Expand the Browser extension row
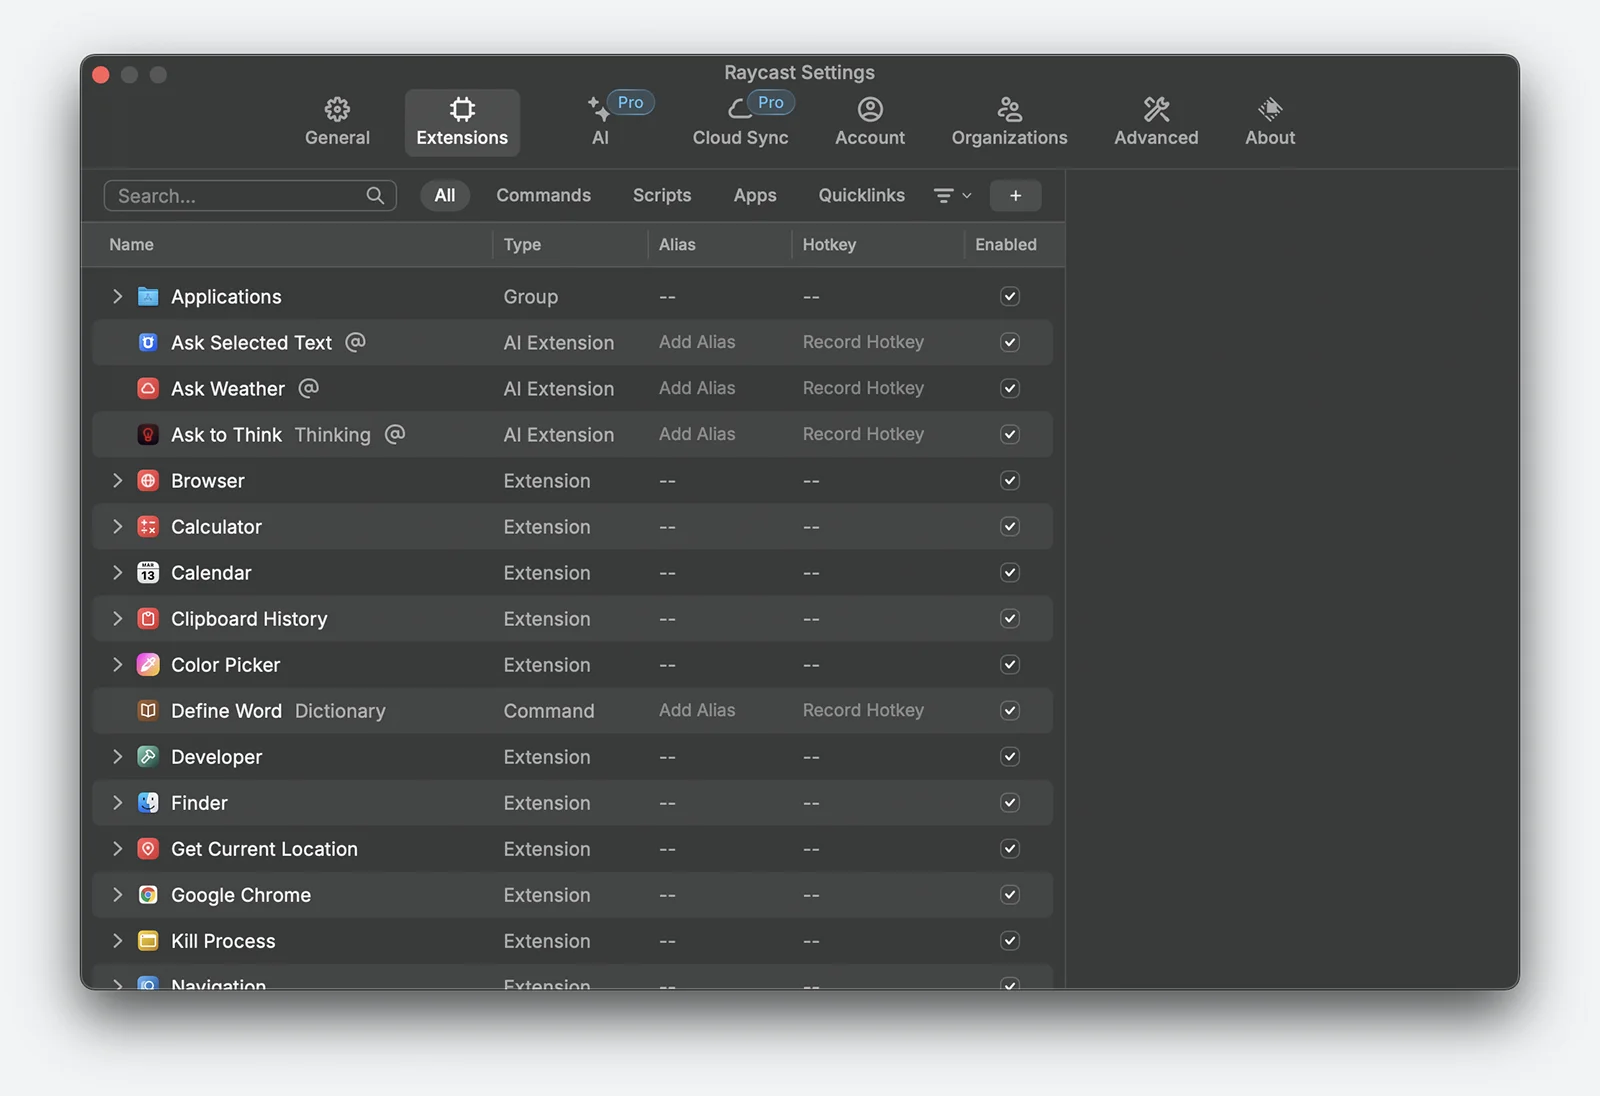The width and height of the screenshot is (1600, 1096). 117,480
